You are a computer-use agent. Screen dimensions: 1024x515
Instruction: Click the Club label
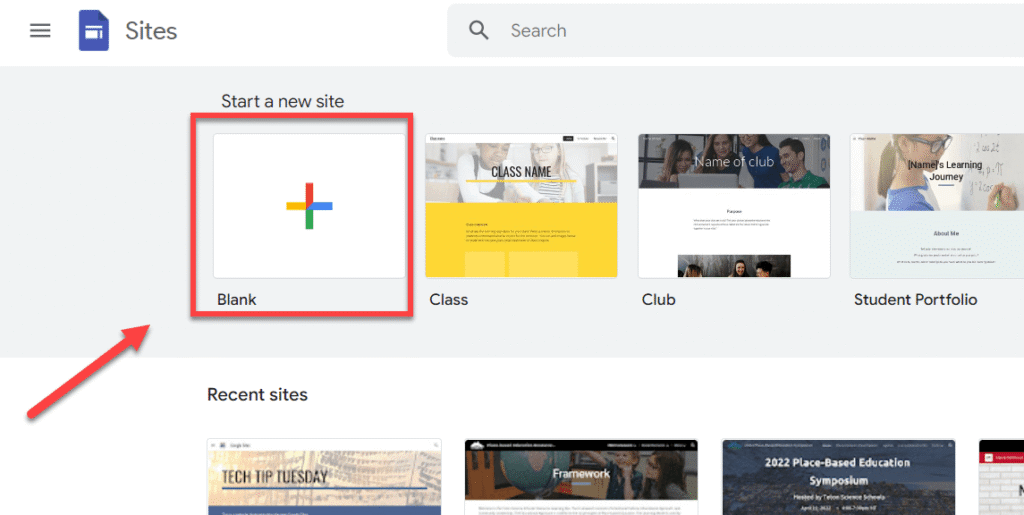click(x=658, y=300)
